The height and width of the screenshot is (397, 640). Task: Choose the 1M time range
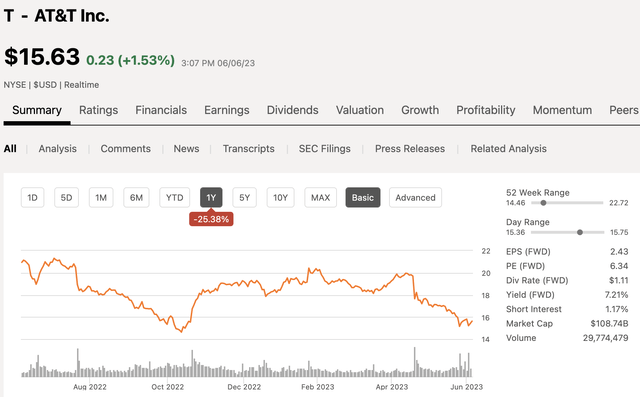pyautogui.click(x=101, y=197)
